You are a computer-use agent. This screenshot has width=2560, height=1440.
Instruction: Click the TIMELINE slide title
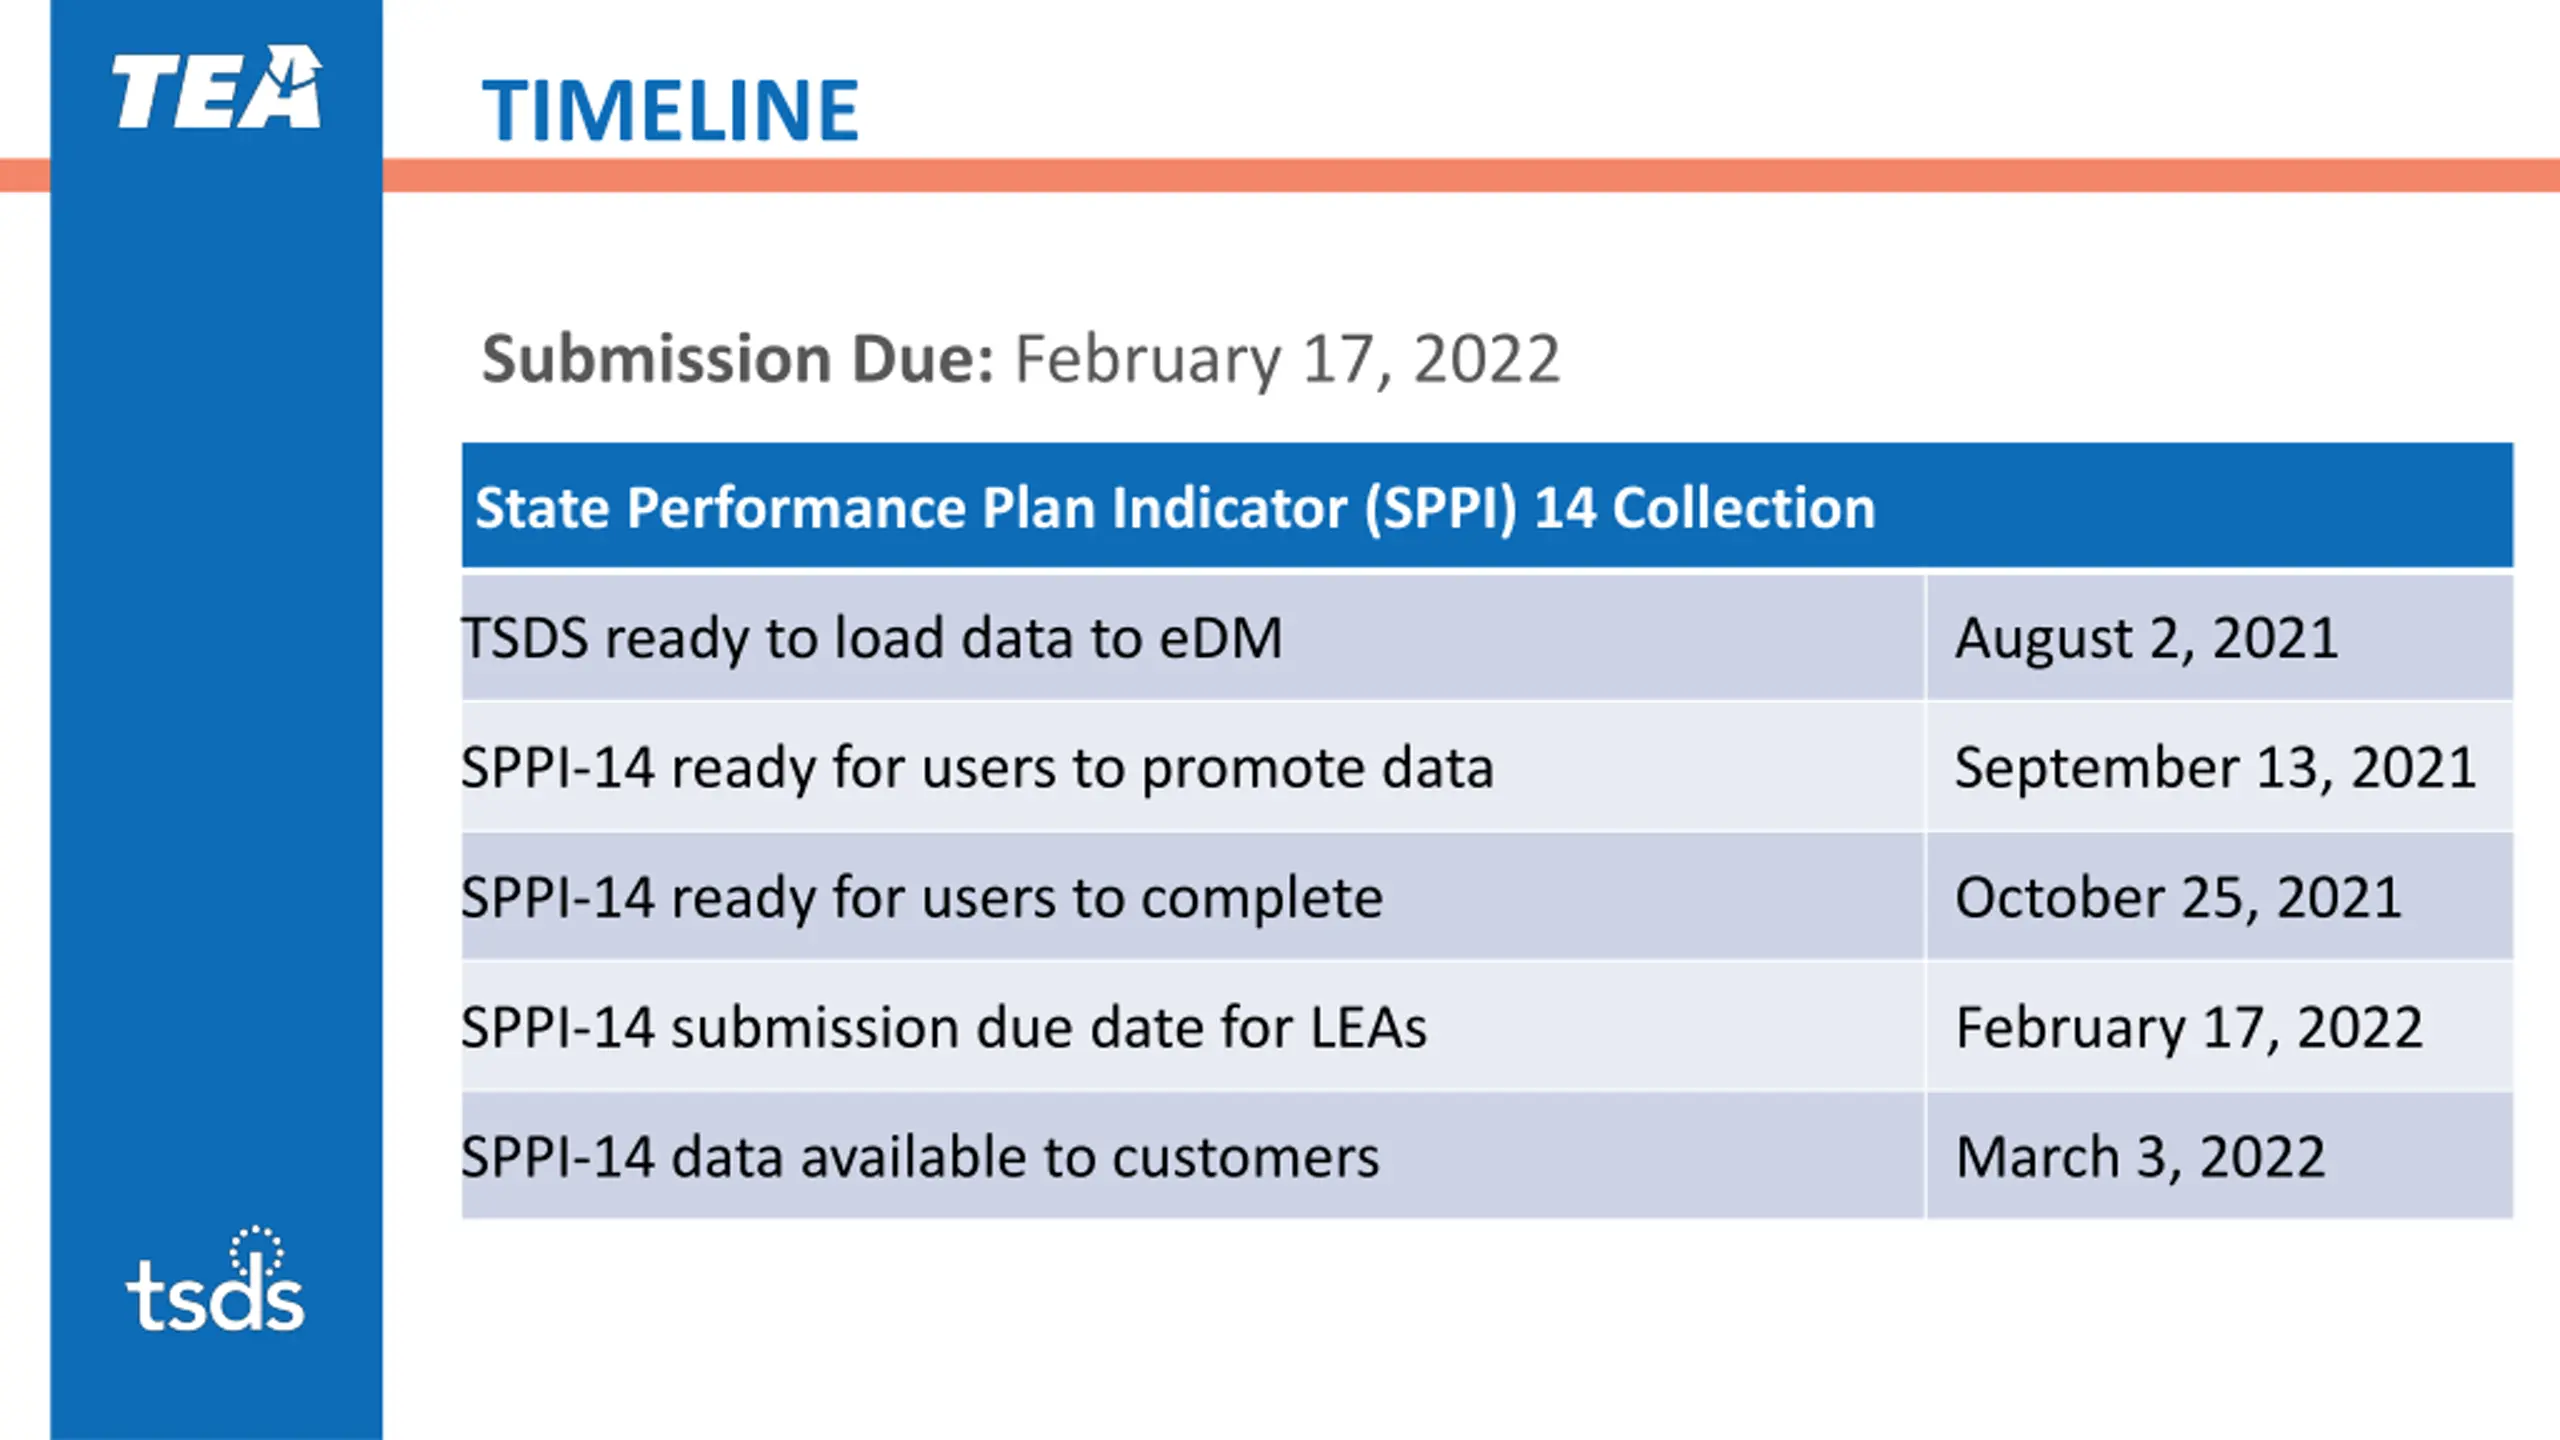pos(670,110)
